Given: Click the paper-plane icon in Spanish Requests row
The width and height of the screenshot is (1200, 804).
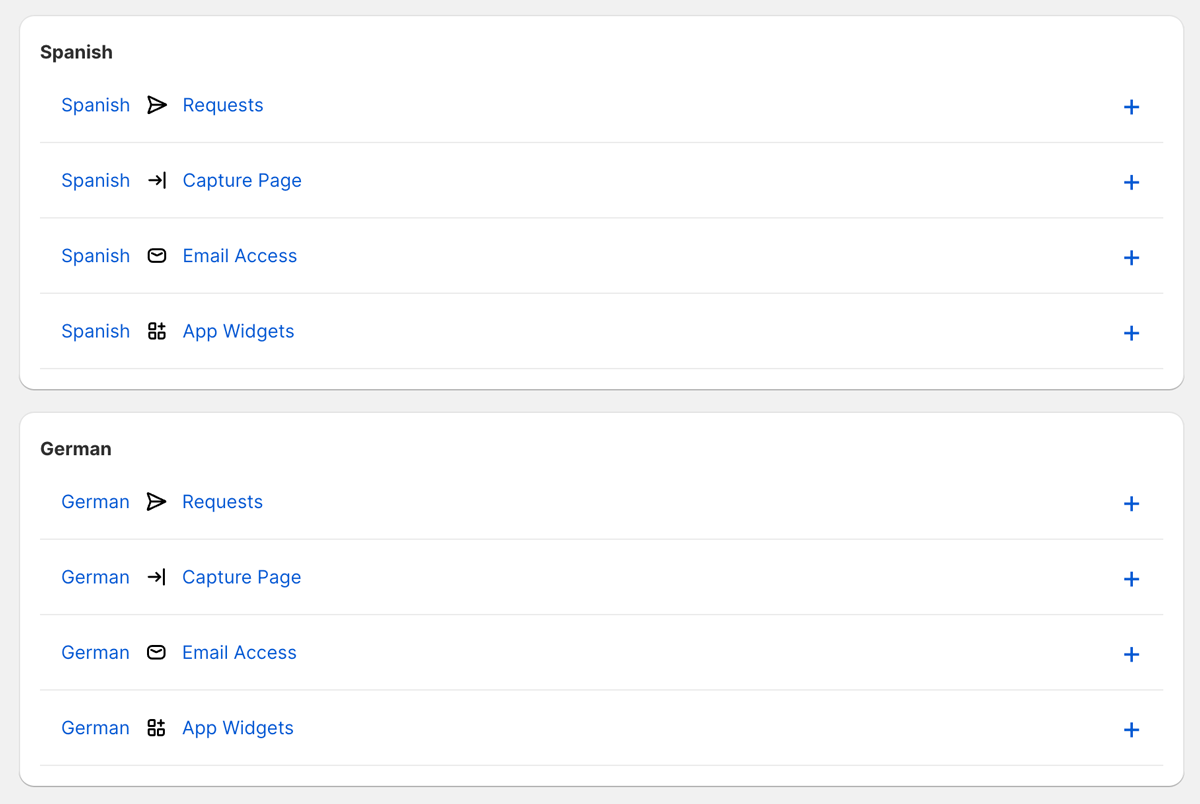Looking at the screenshot, I should (156, 105).
